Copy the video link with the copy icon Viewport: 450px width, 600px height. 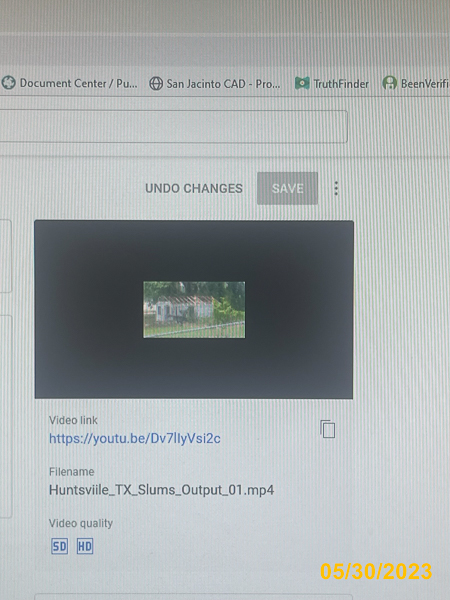pyautogui.click(x=328, y=429)
